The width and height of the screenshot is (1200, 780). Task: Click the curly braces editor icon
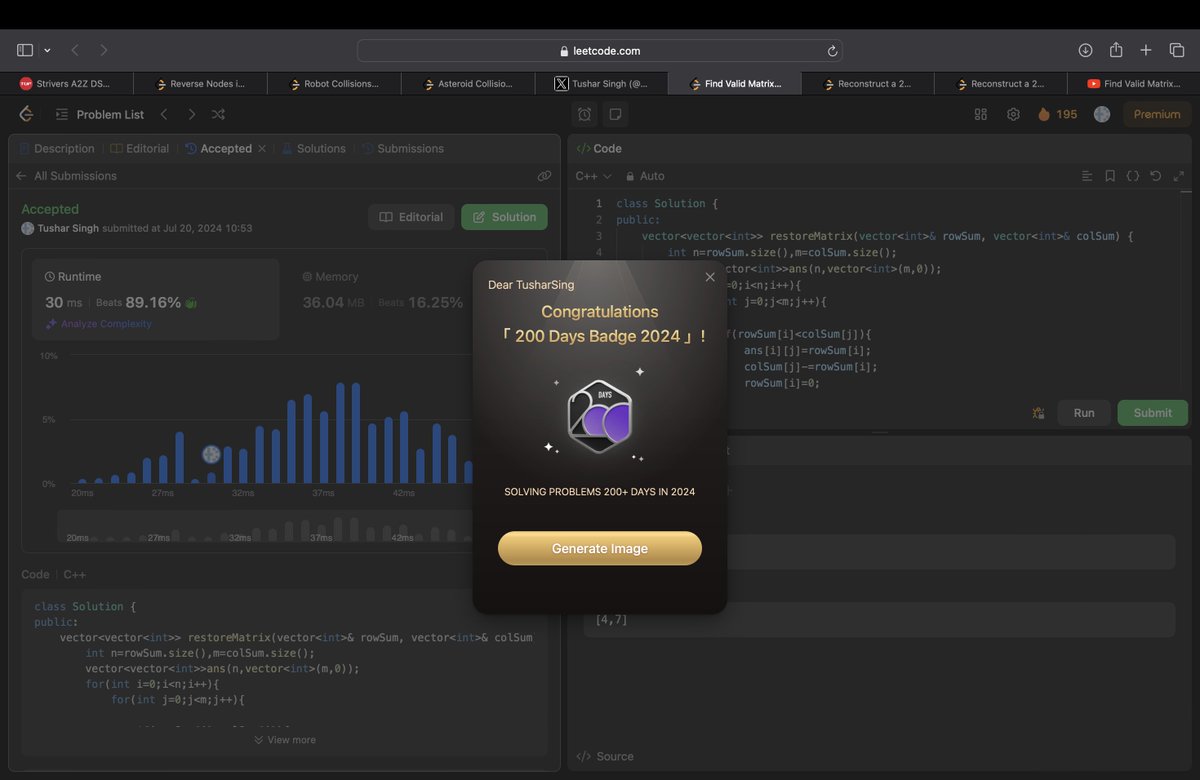(1133, 176)
